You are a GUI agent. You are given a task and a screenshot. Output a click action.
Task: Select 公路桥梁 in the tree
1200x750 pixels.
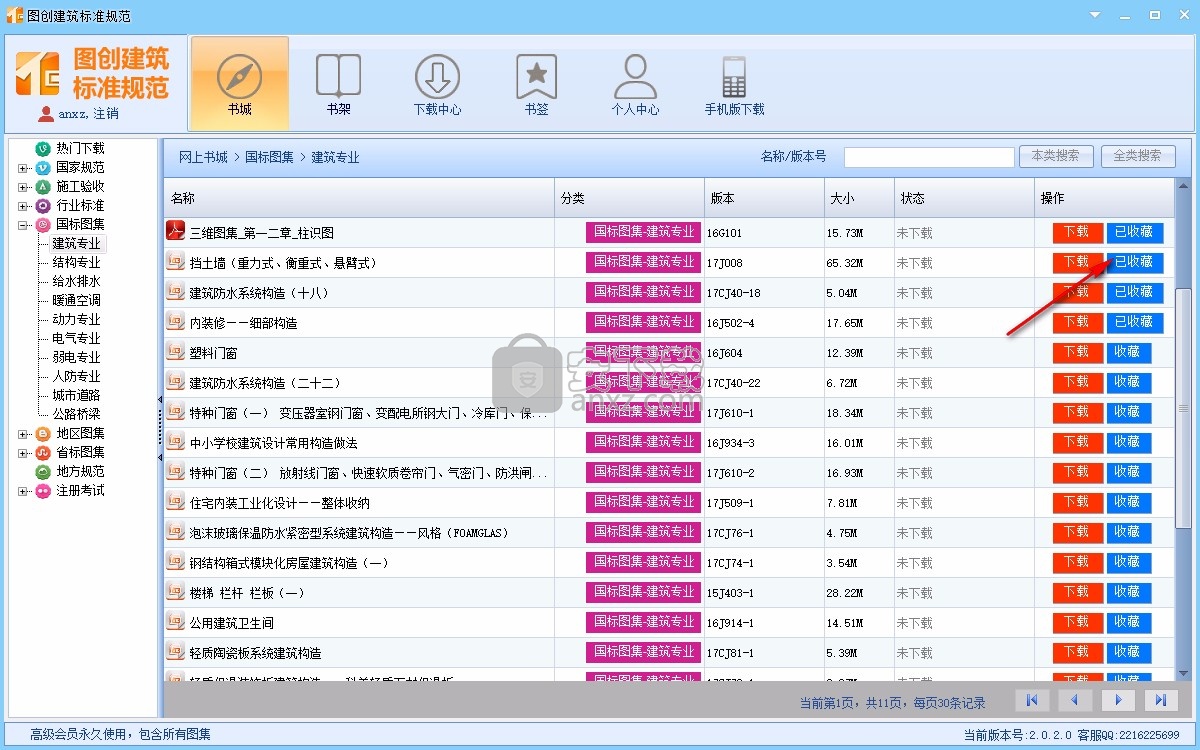tap(76, 414)
